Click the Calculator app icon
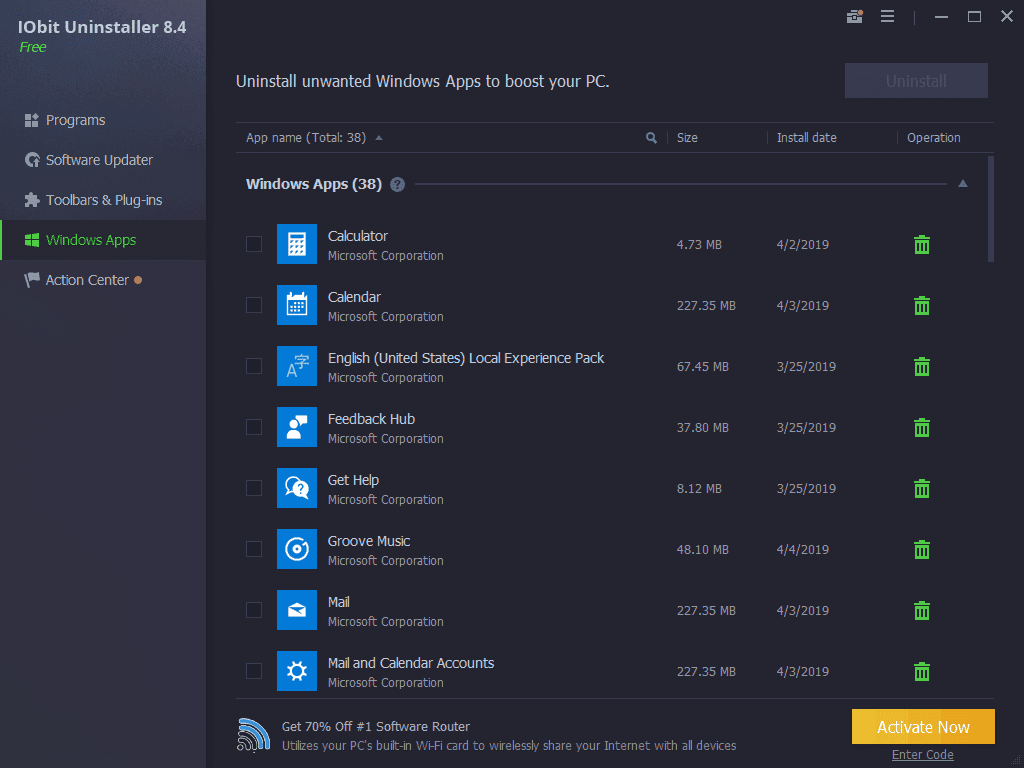The height and width of the screenshot is (768, 1024). [296, 244]
